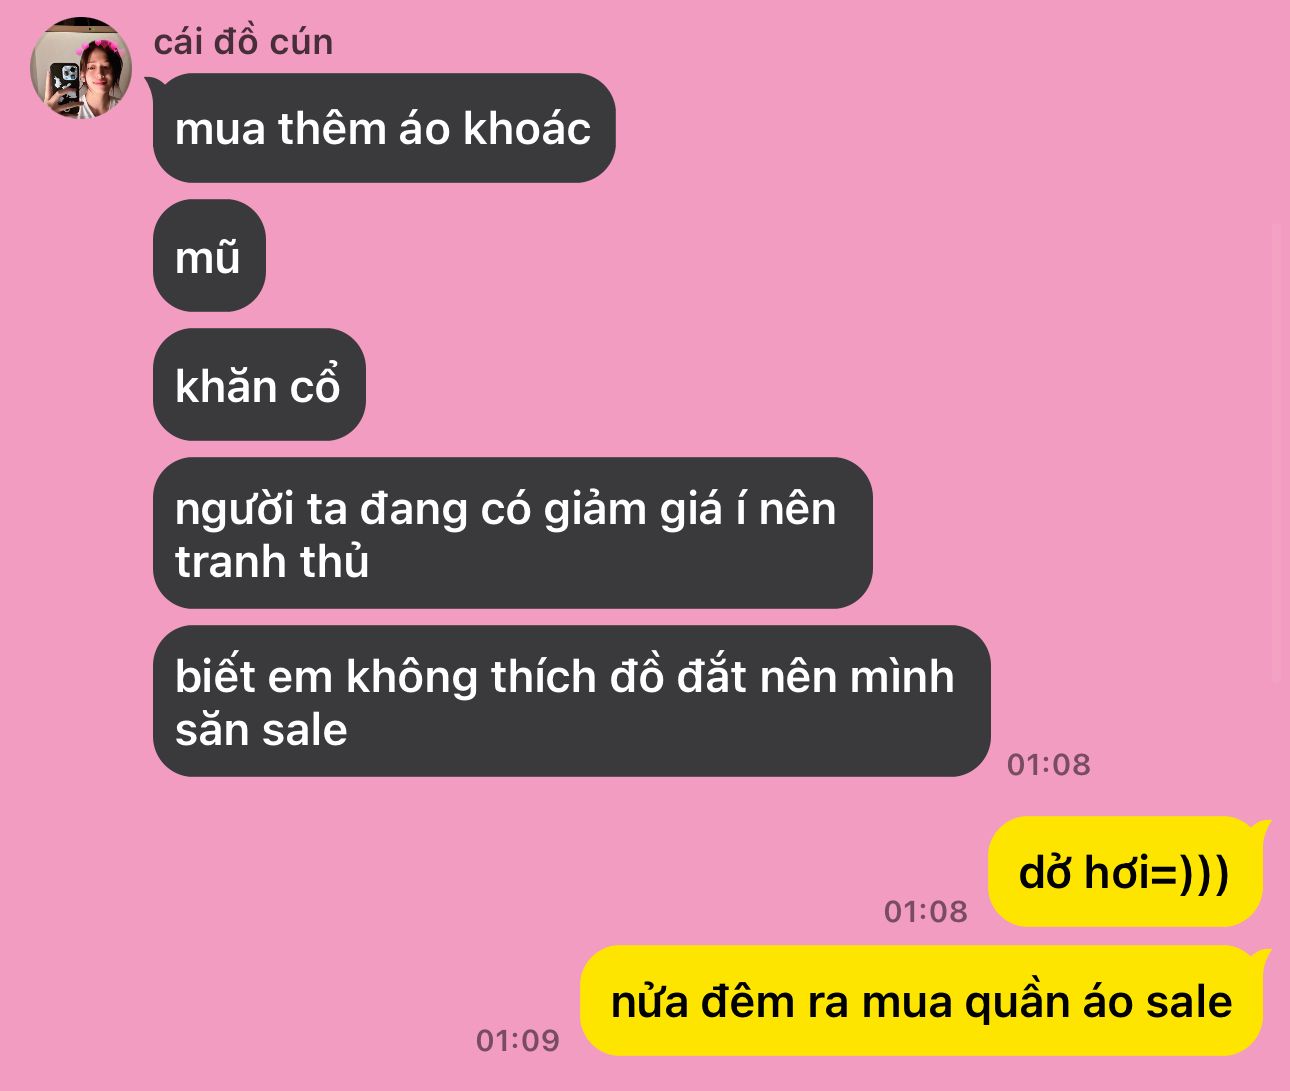Select the 'nửa đêm ra mua quần áo sale' bubble

(921, 1001)
